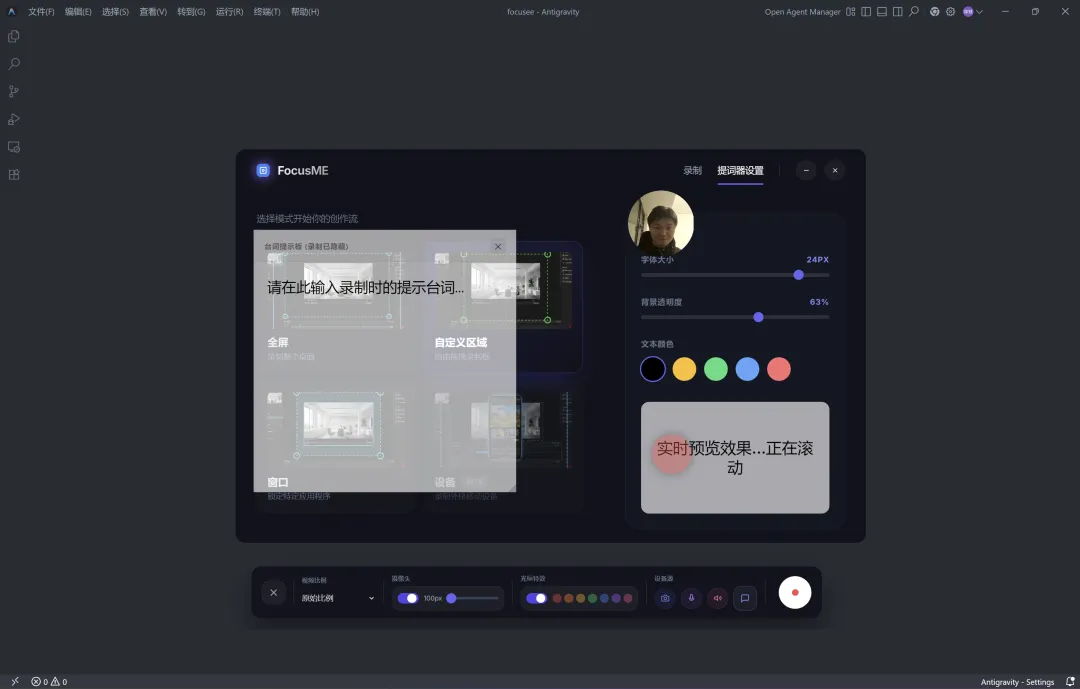Select the blue text color swatch
1080x689 pixels.
[x=747, y=369]
